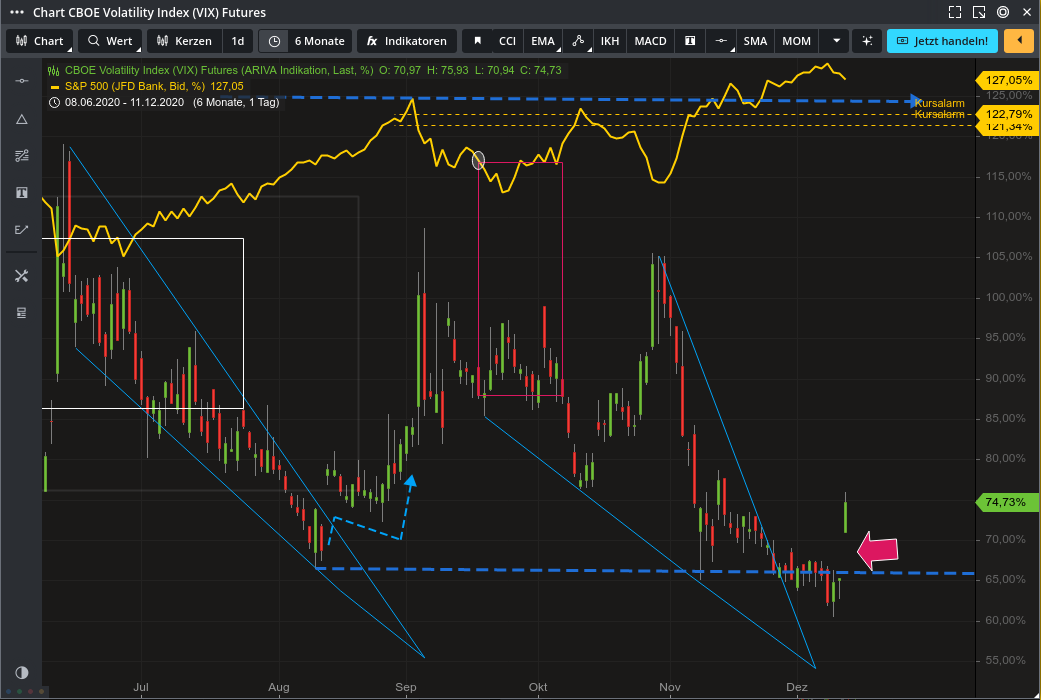This screenshot has width=1041, height=700.
Task: Click the 122,79% Kursalarm price label
Action: pyautogui.click(x=1008, y=114)
